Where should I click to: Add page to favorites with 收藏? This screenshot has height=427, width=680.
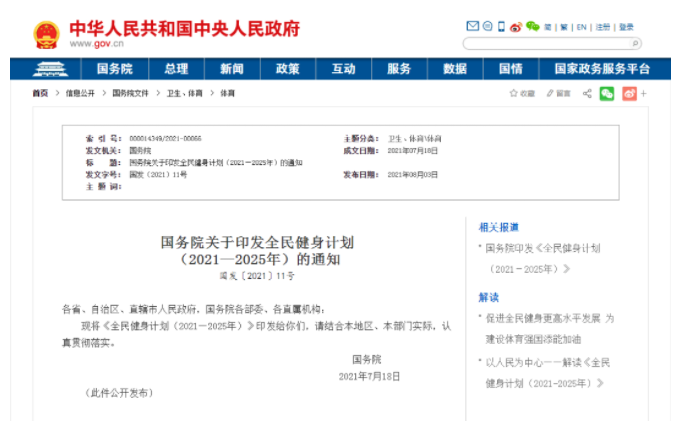coord(523,93)
